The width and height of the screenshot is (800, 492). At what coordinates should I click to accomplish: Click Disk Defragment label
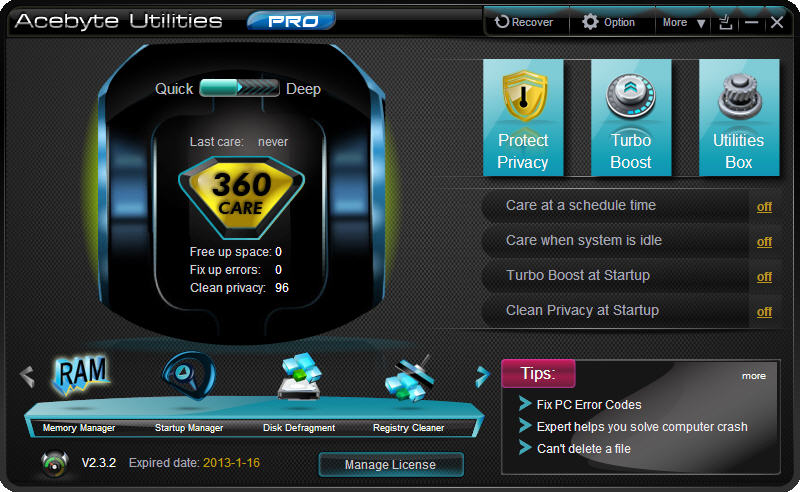tap(299, 428)
